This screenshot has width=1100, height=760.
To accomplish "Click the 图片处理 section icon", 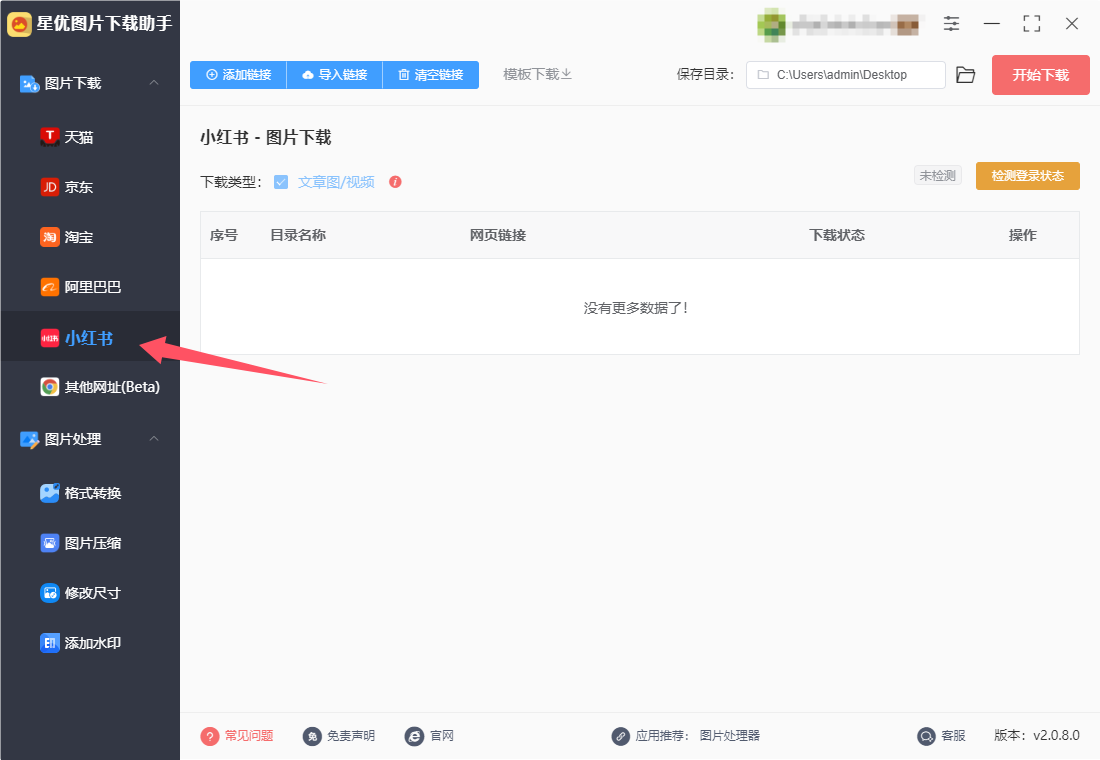I will coord(29,440).
